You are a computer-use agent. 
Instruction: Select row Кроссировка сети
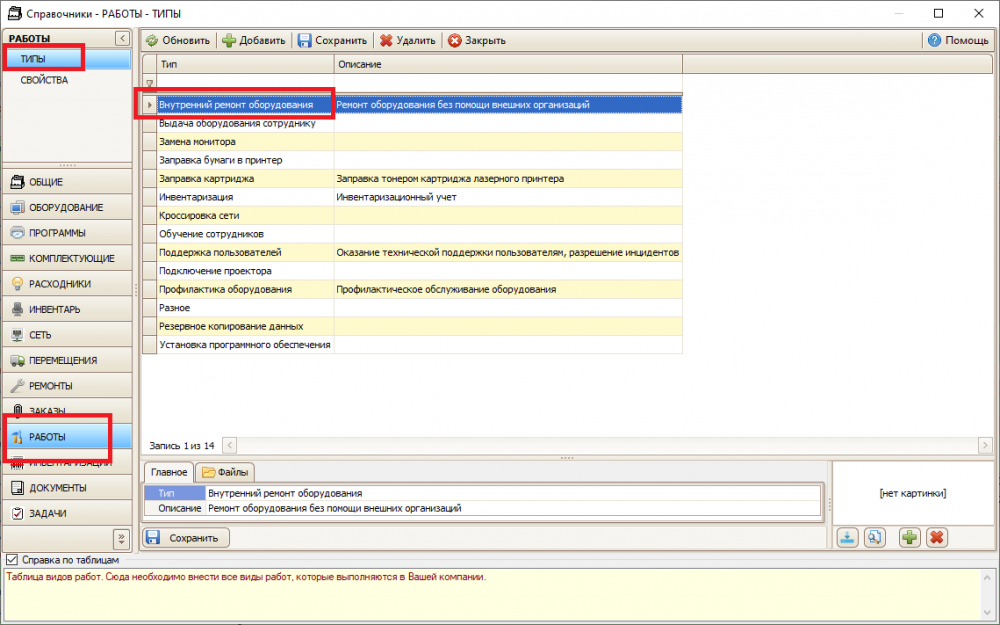coord(412,216)
